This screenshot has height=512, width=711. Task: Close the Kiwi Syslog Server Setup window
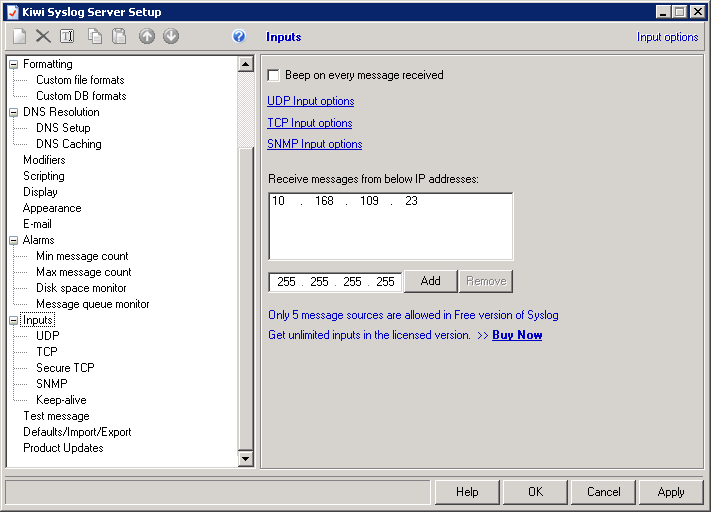(x=697, y=12)
